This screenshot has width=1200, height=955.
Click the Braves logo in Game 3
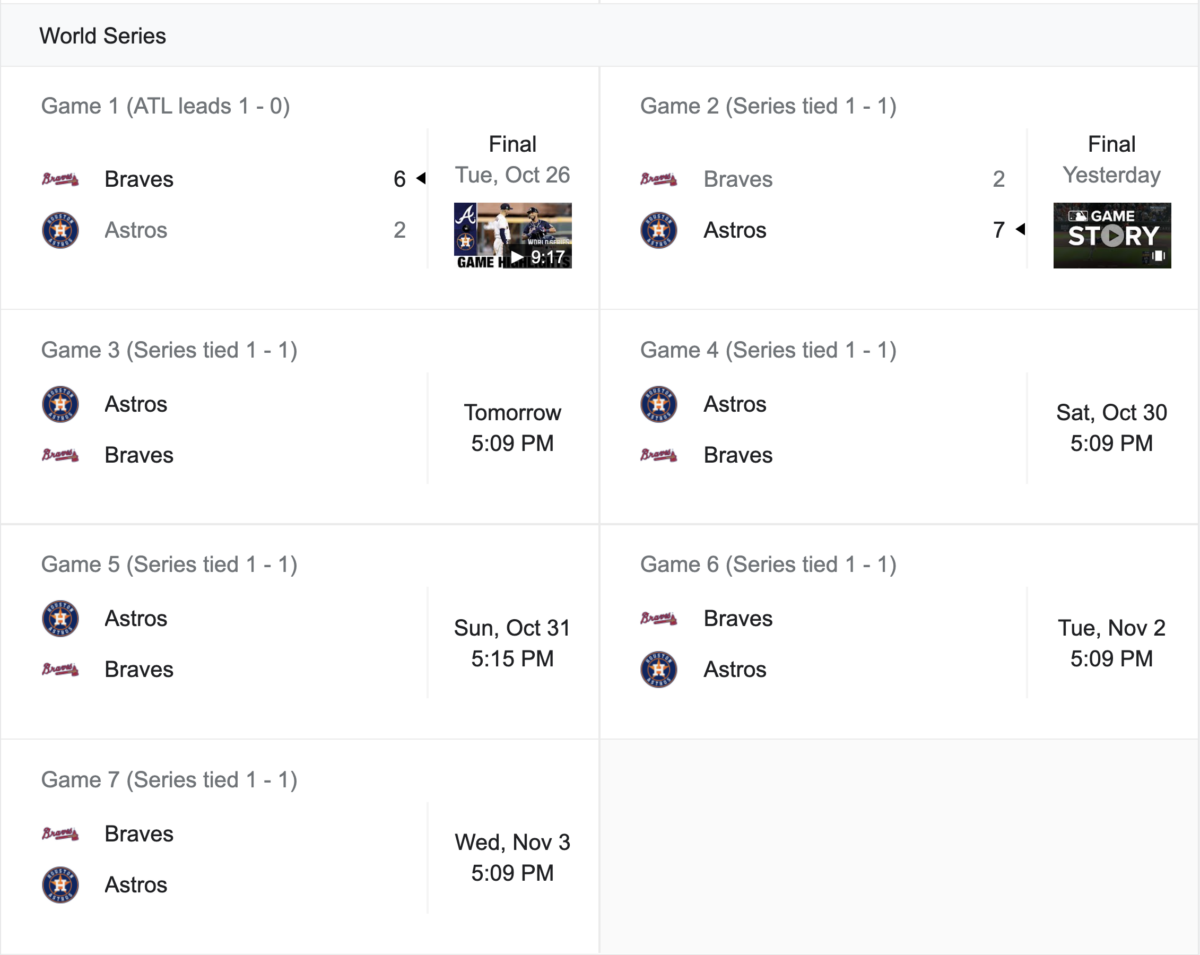60,455
